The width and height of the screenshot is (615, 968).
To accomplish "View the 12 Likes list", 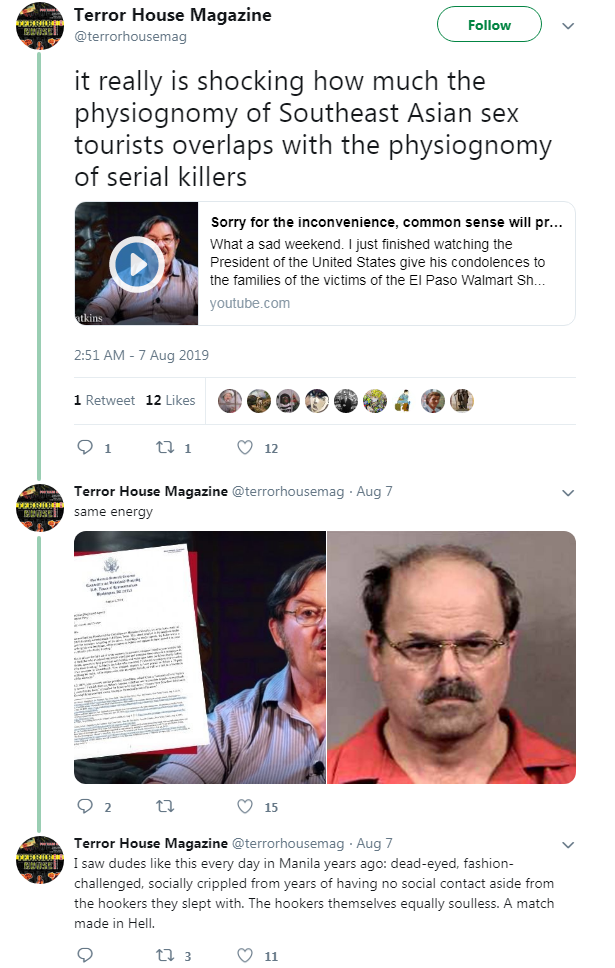I will (x=170, y=400).
